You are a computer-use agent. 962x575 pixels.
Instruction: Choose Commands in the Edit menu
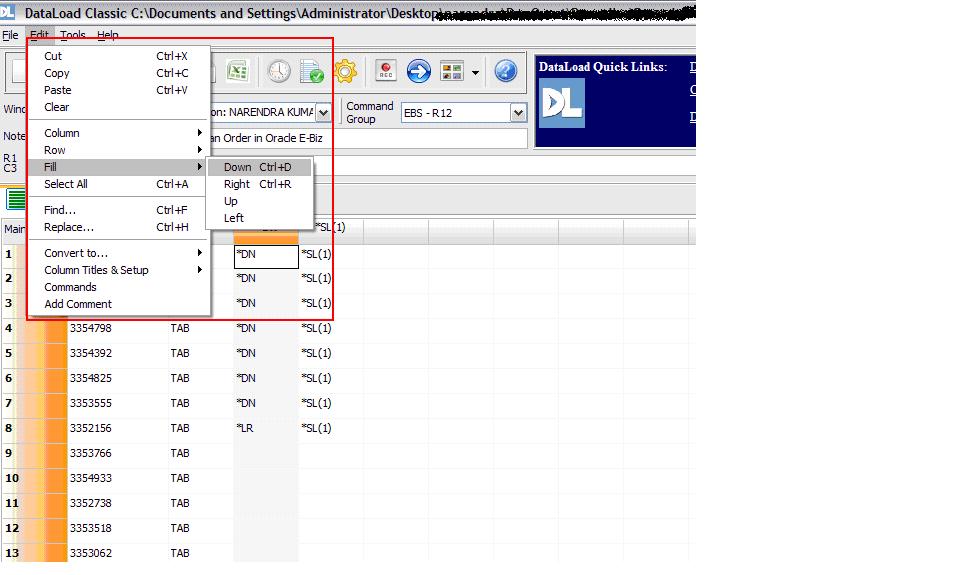119,287
